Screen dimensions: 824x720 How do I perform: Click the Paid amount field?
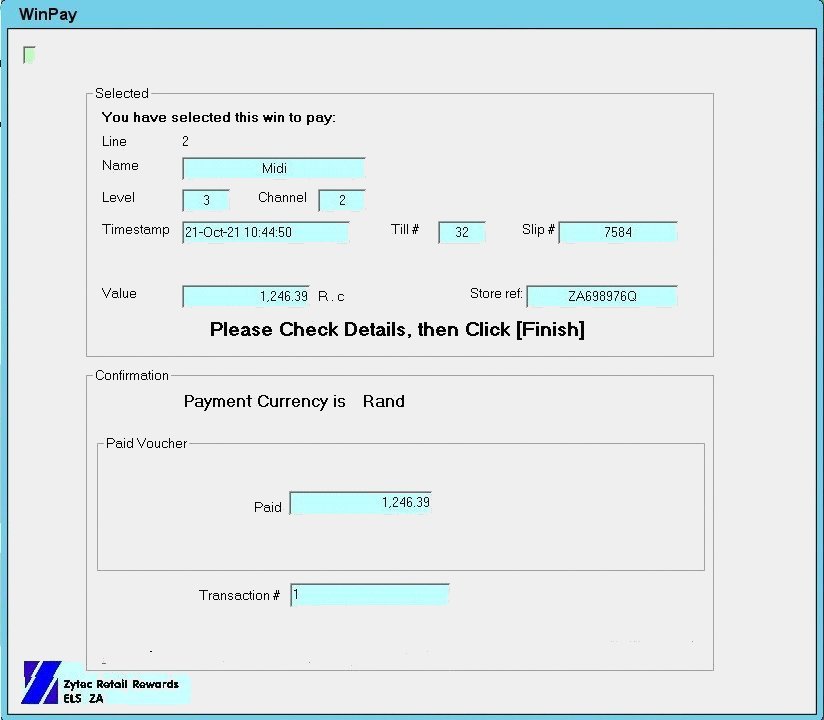tap(360, 503)
